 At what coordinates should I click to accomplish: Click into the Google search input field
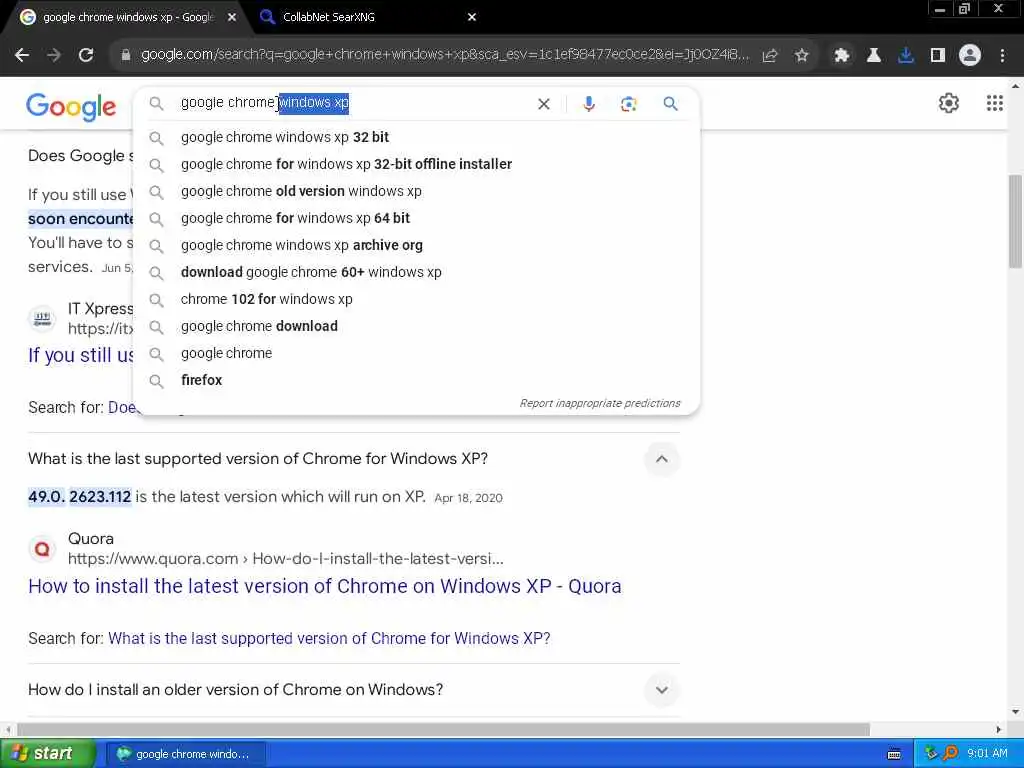click(353, 103)
